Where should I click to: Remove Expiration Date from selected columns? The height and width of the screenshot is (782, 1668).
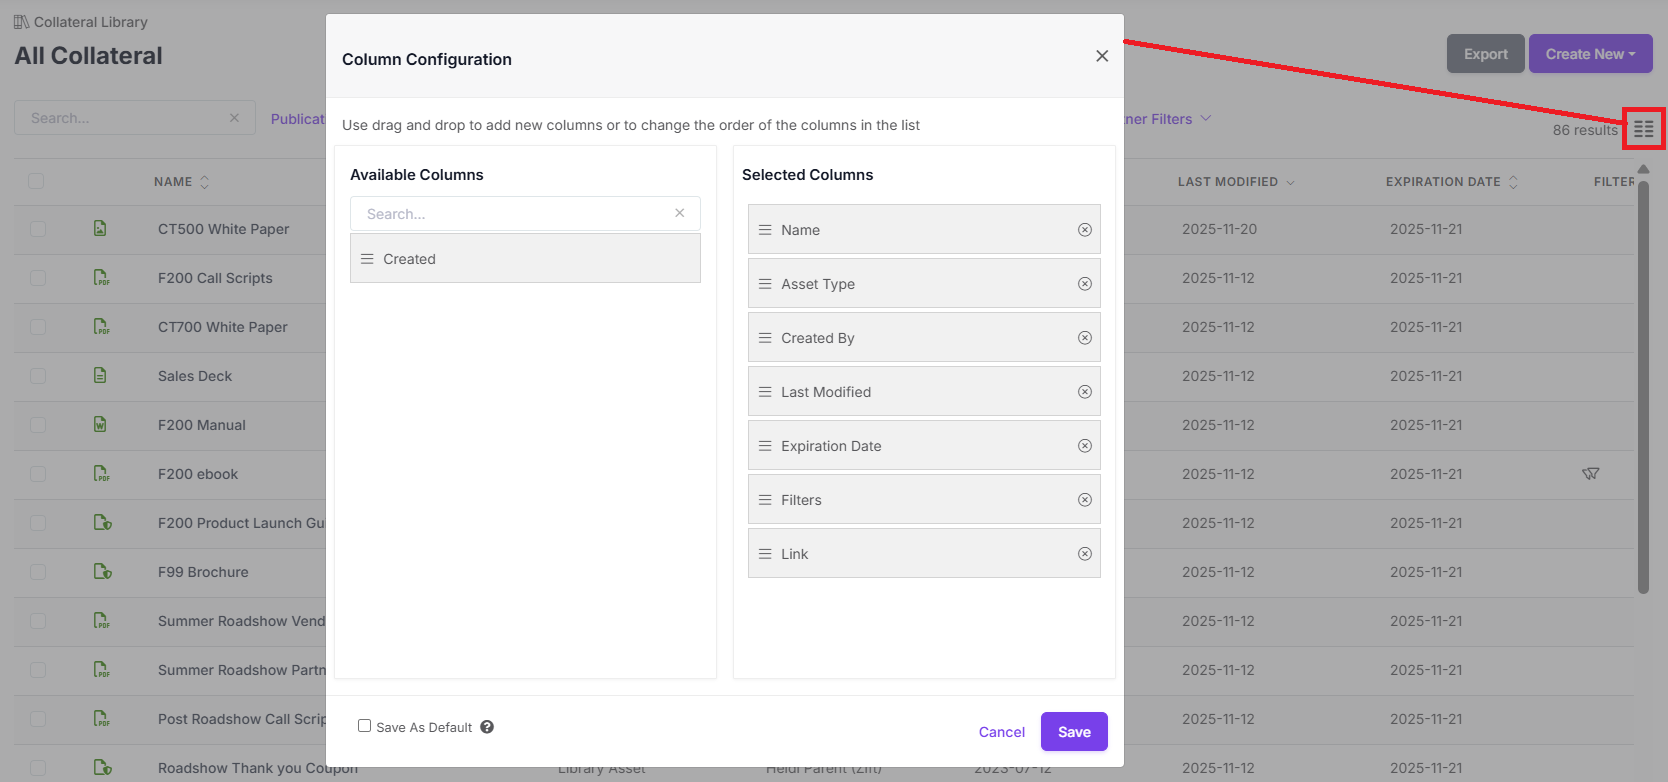(x=1085, y=446)
